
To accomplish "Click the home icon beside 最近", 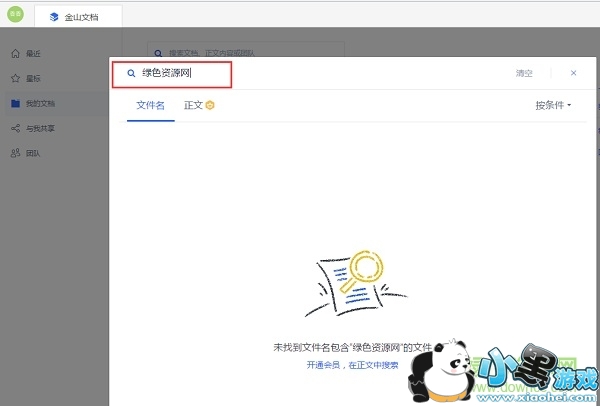I will tap(15, 54).
